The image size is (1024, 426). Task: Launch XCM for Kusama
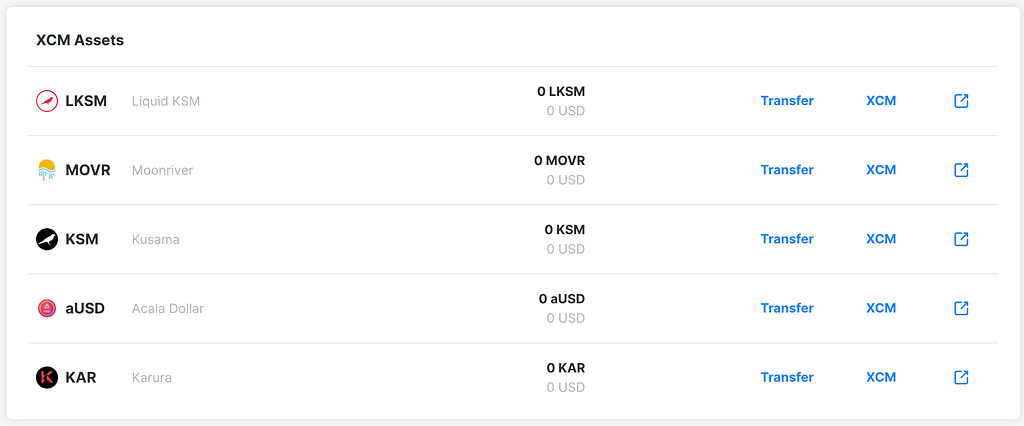pyautogui.click(x=881, y=239)
